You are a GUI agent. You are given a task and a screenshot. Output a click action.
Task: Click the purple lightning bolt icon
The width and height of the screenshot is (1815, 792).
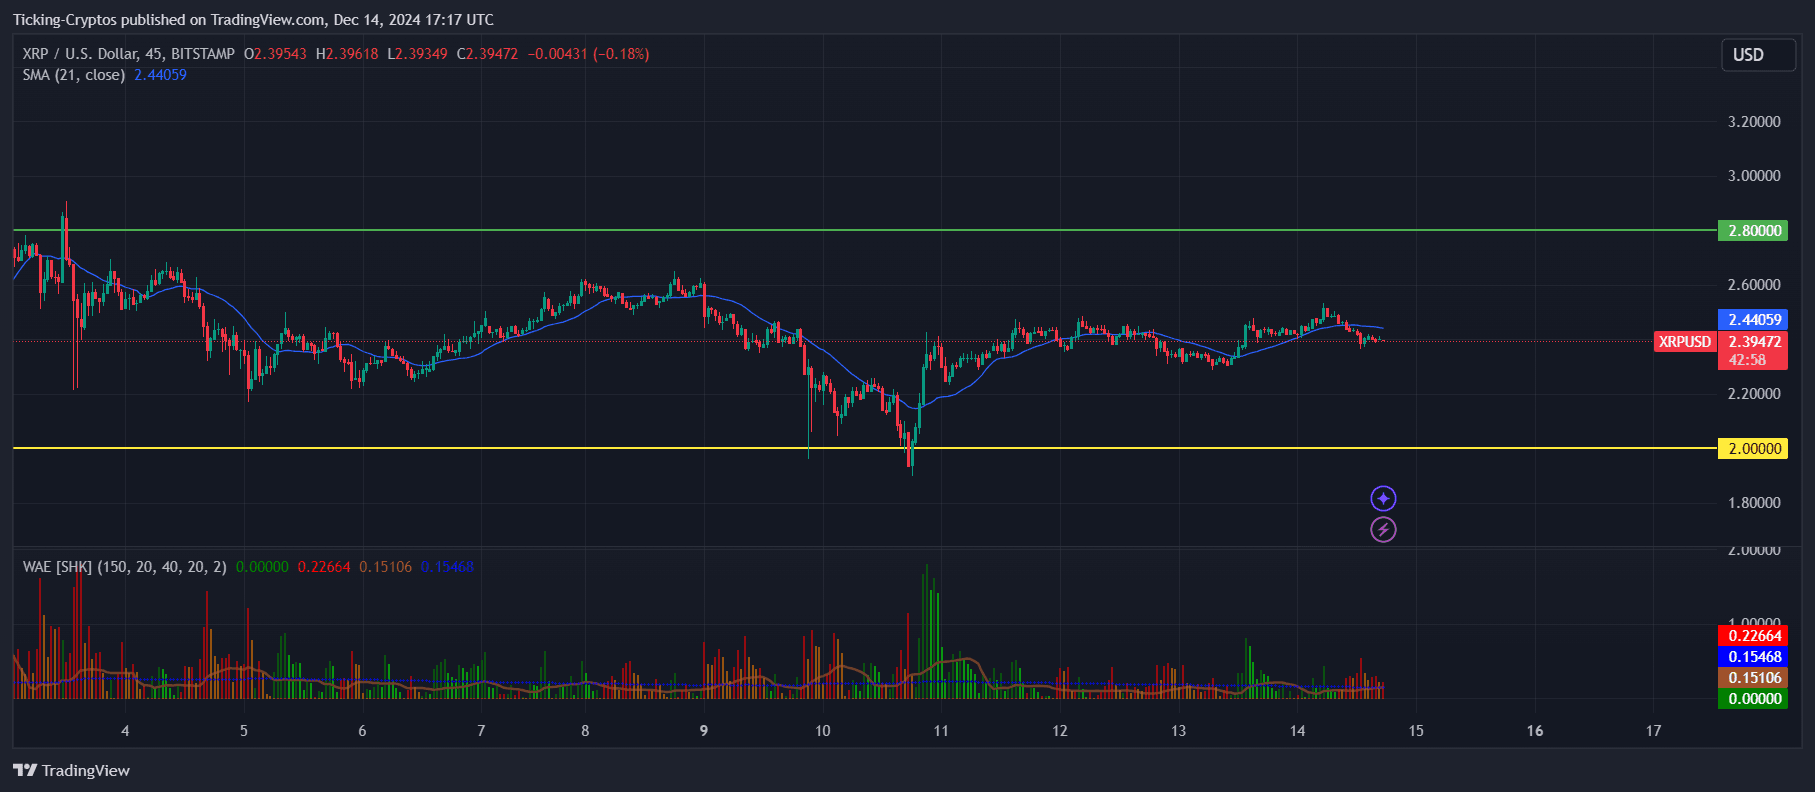tap(1383, 529)
